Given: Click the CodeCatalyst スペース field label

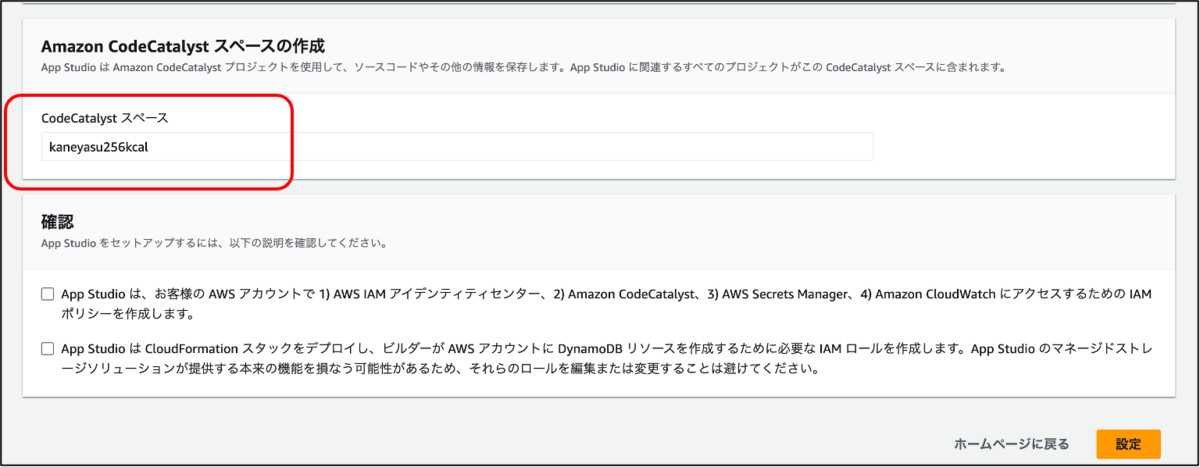Looking at the screenshot, I should tap(104, 117).
